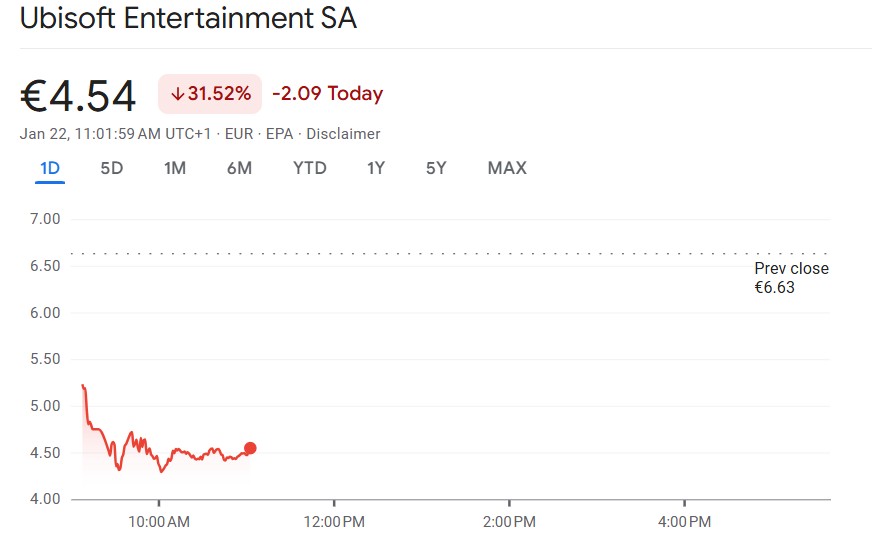
Task: Show the 1M price history
Action: 175,168
